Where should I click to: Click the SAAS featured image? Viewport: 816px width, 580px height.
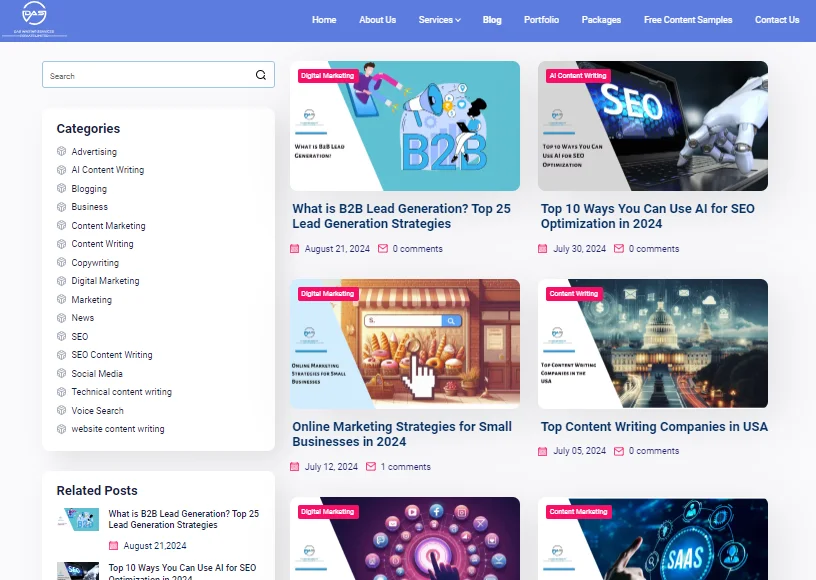[653, 539]
